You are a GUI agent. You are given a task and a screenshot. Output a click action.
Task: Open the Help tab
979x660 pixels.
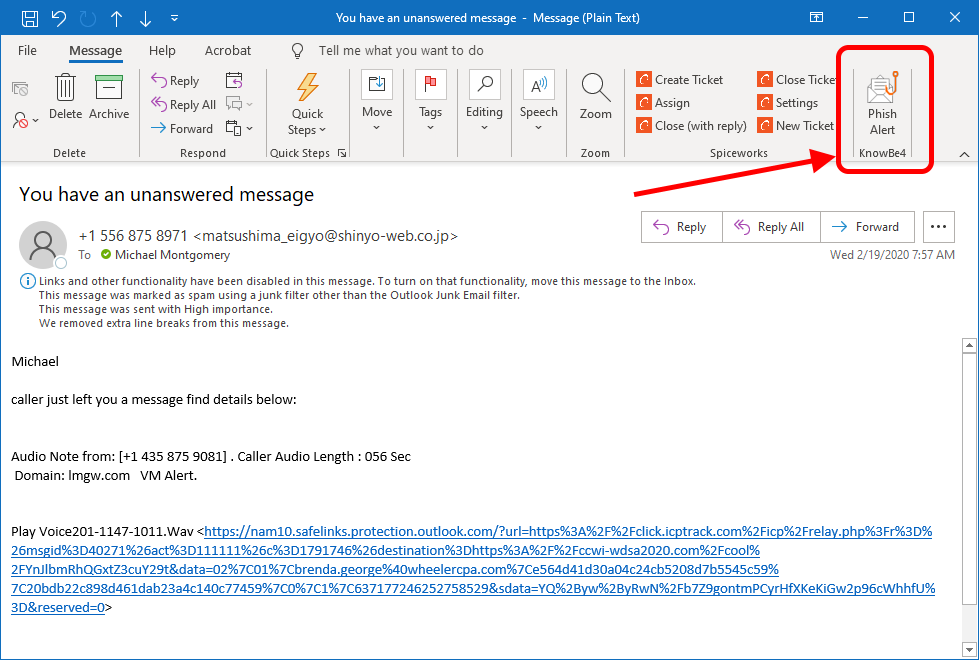click(x=162, y=51)
